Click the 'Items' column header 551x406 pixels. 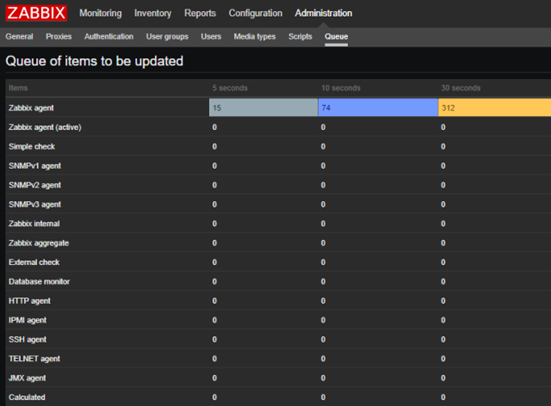click(18, 88)
